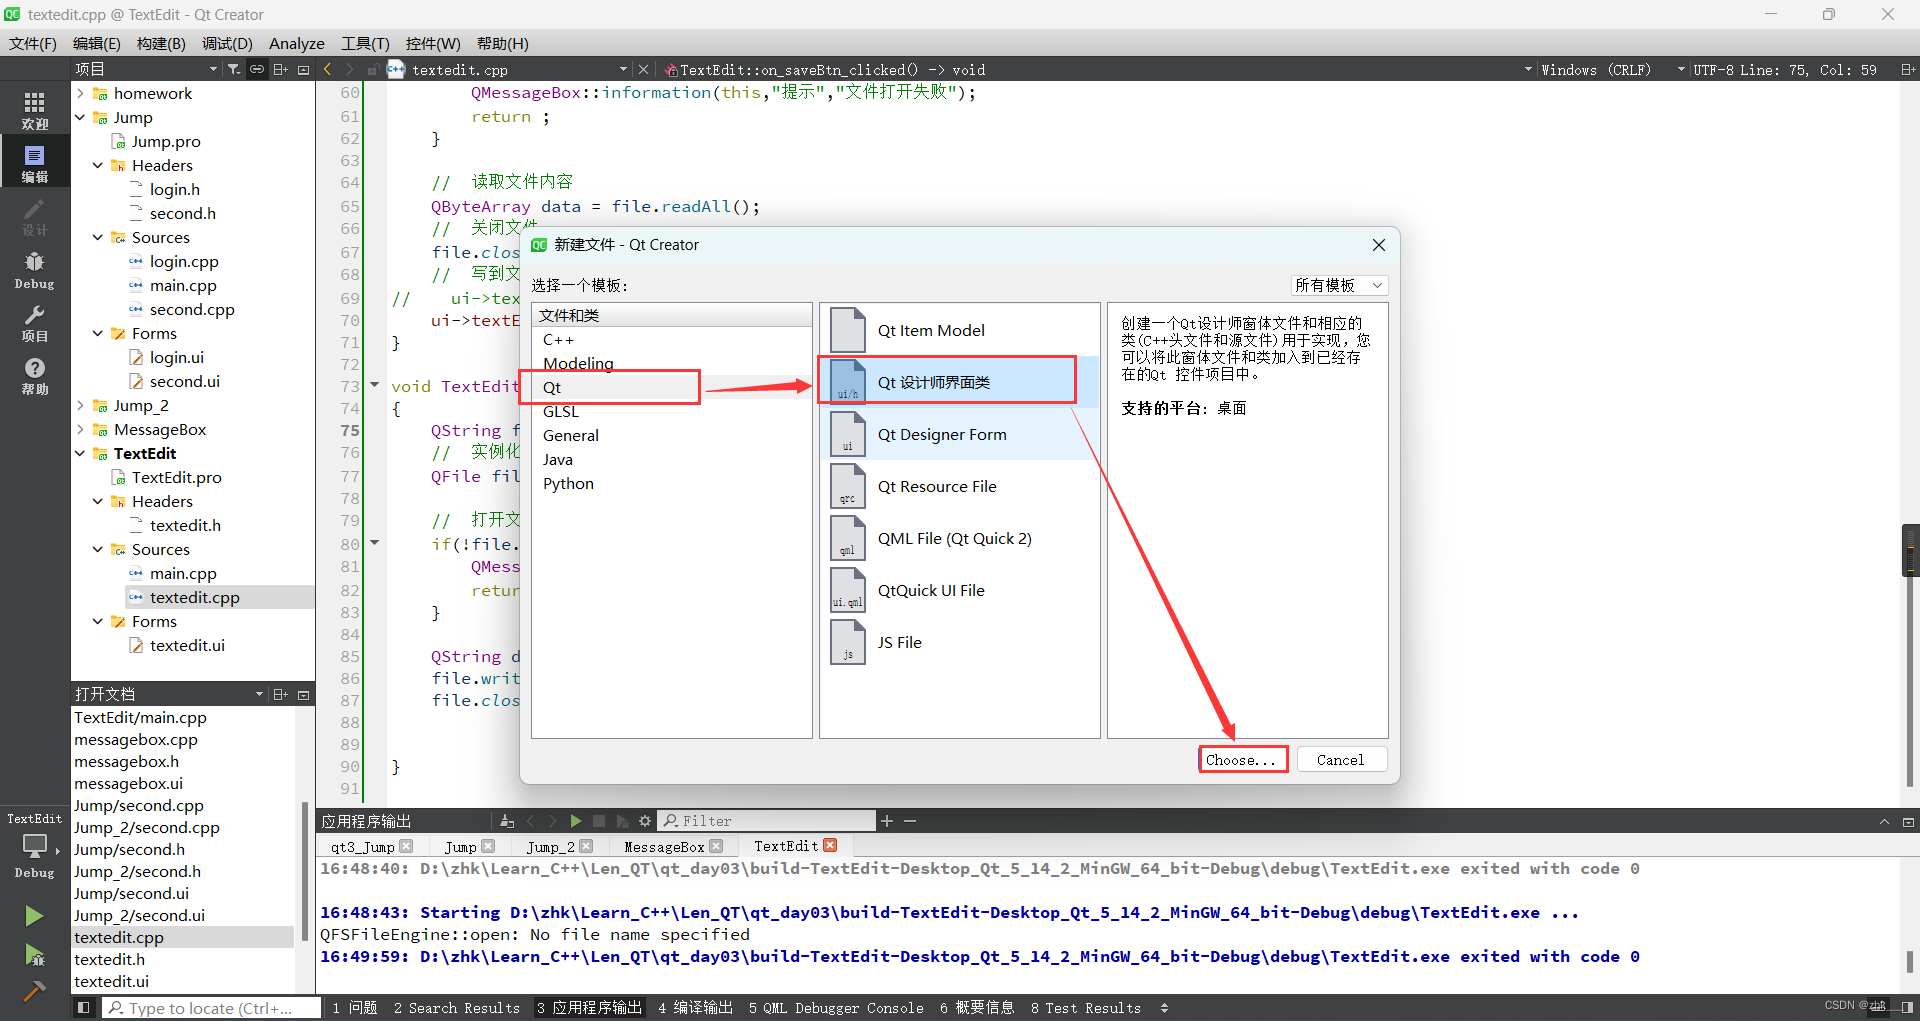Click the Build hammer icon

[x=34, y=991]
